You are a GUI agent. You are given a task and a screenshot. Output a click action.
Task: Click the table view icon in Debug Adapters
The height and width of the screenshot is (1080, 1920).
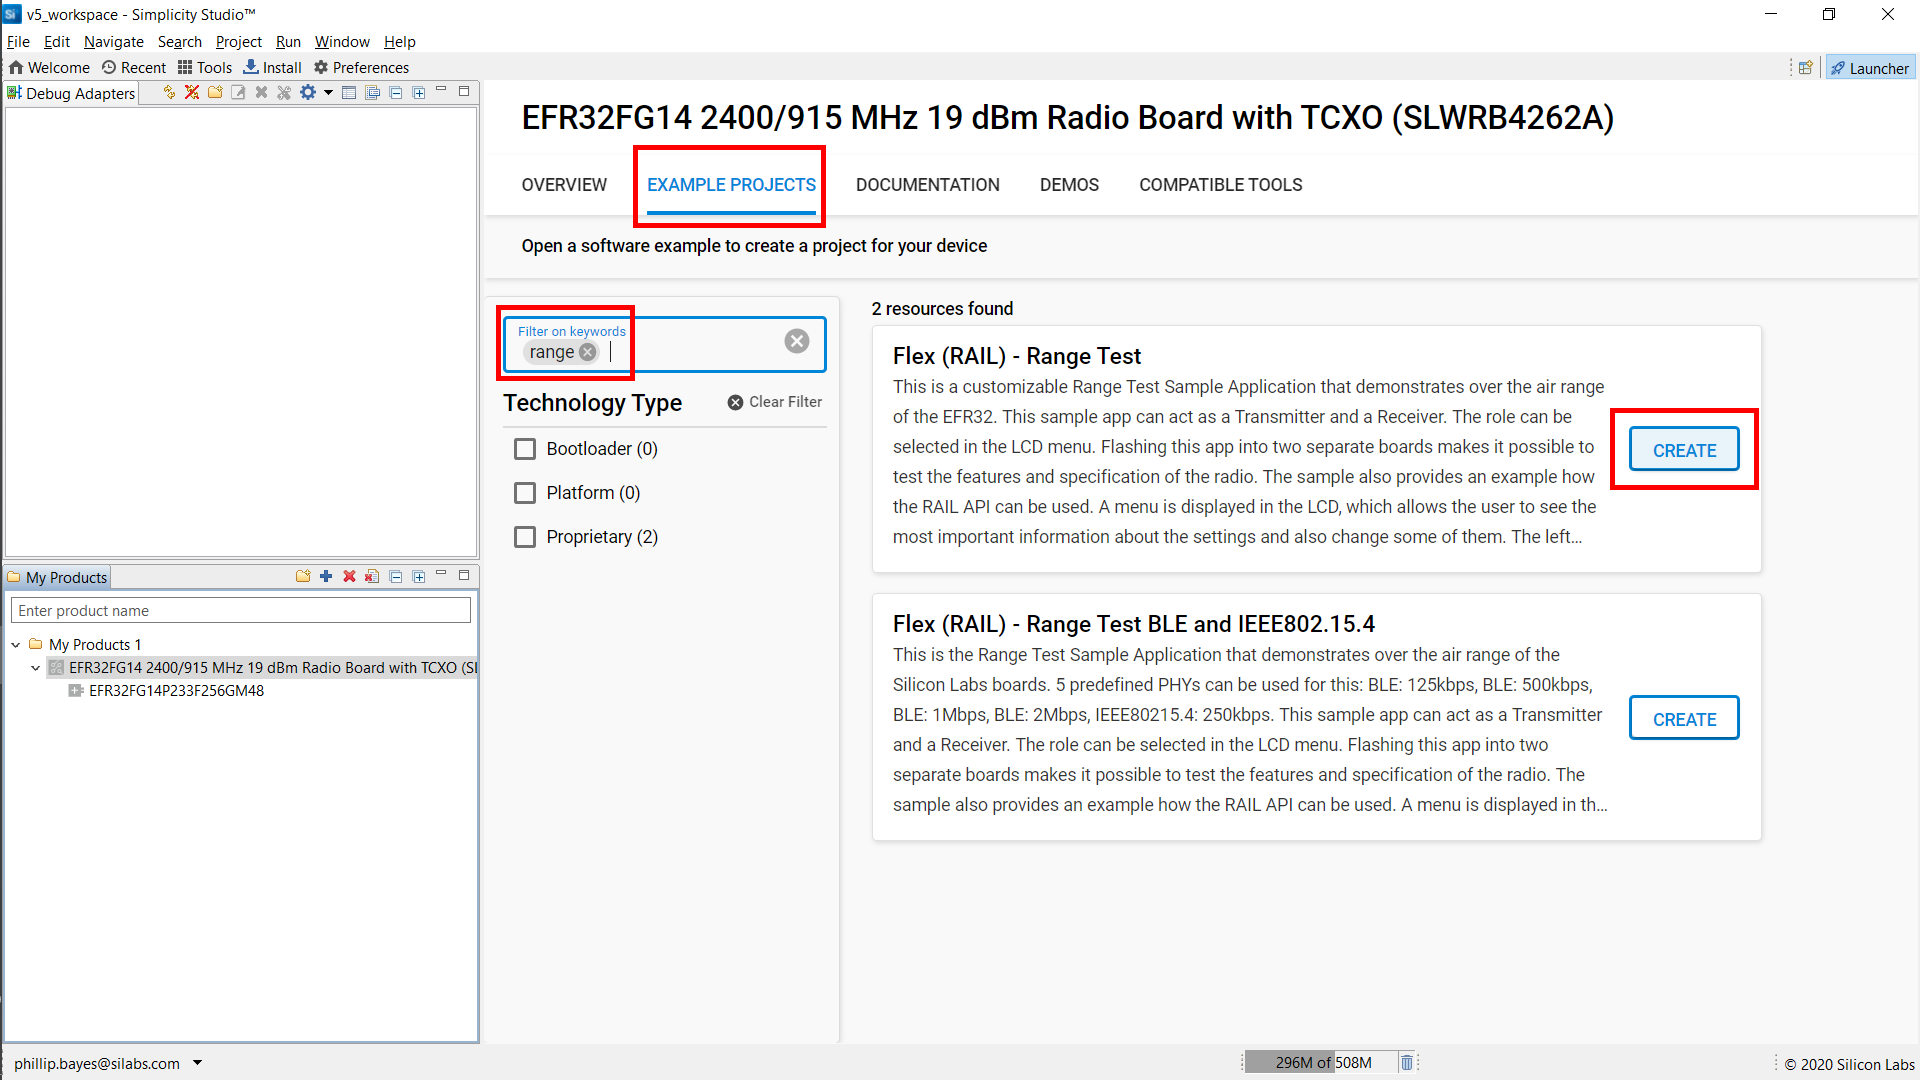point(349,93)
